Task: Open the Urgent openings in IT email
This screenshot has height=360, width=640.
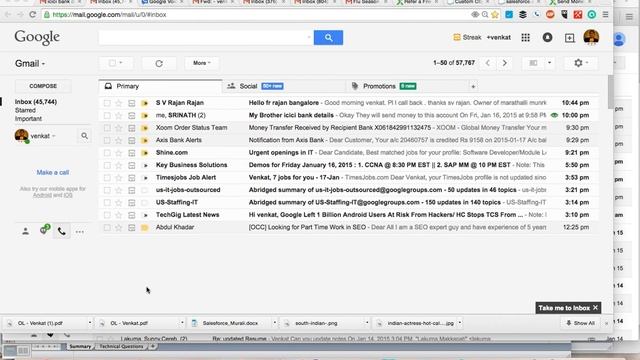Action: (x=349, y=153)
